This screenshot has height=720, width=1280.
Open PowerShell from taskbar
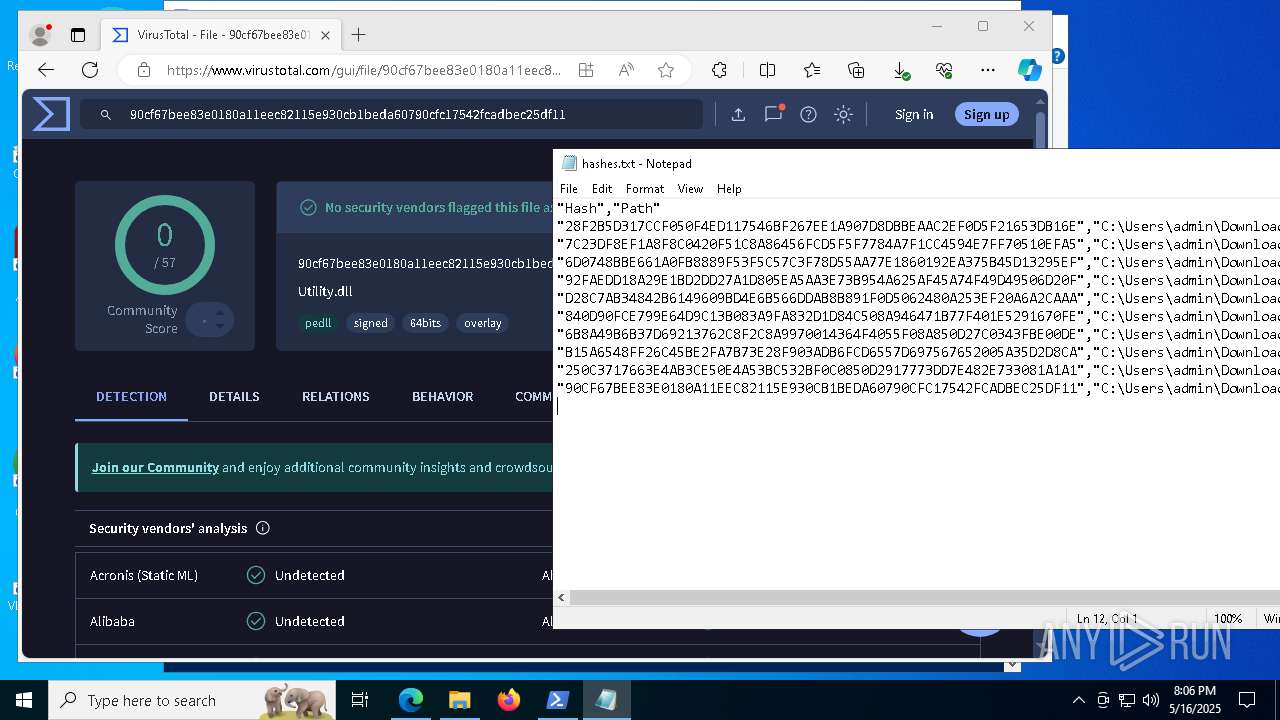tap(557, 700)
